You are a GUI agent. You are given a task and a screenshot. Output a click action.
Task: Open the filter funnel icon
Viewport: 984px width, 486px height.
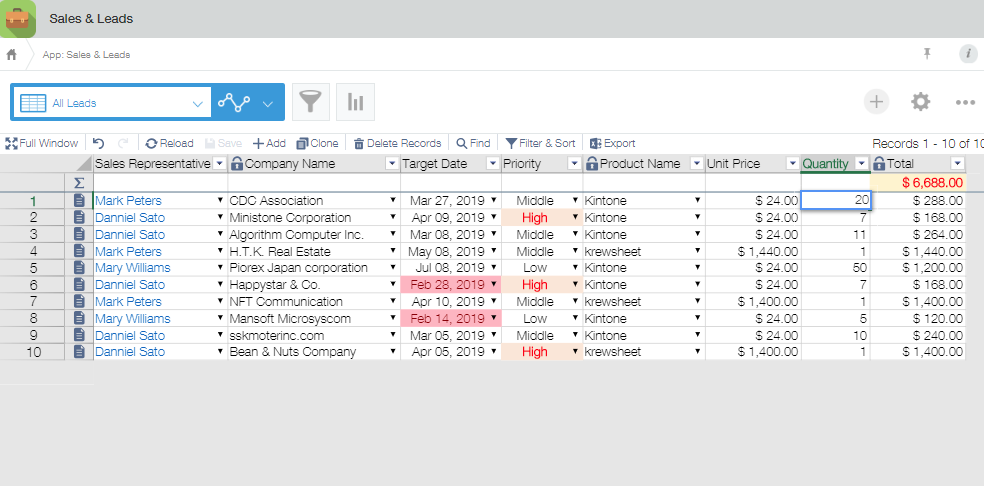click(x=313, y=101)
